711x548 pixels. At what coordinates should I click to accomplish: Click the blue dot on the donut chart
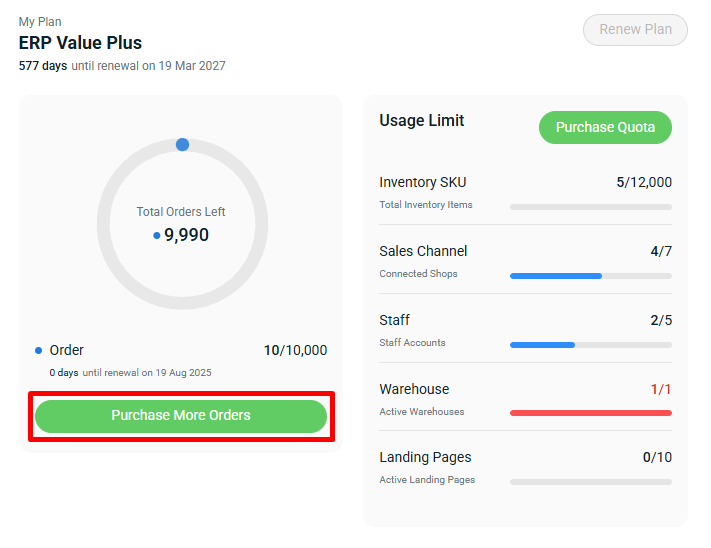tap(182, 145)
